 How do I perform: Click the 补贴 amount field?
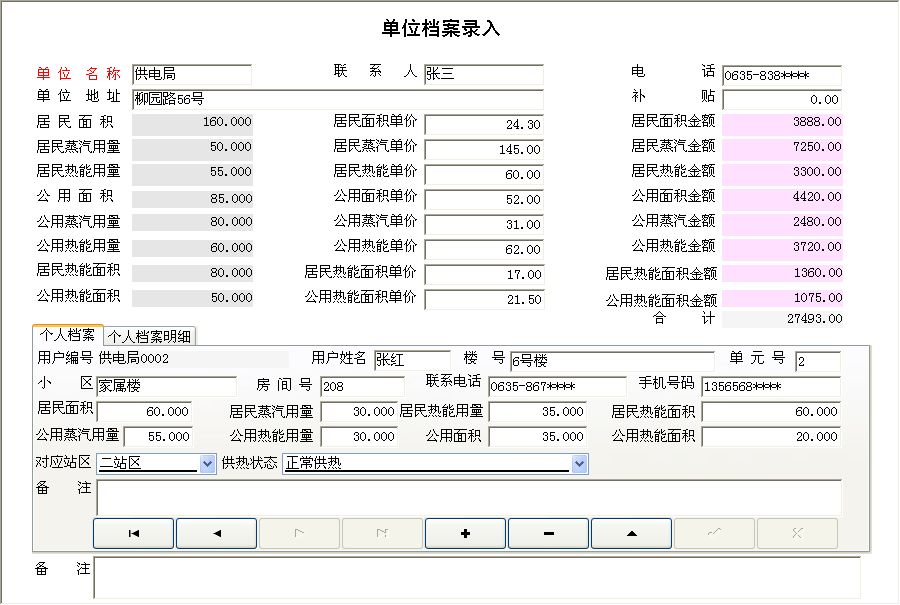(782, 99)
